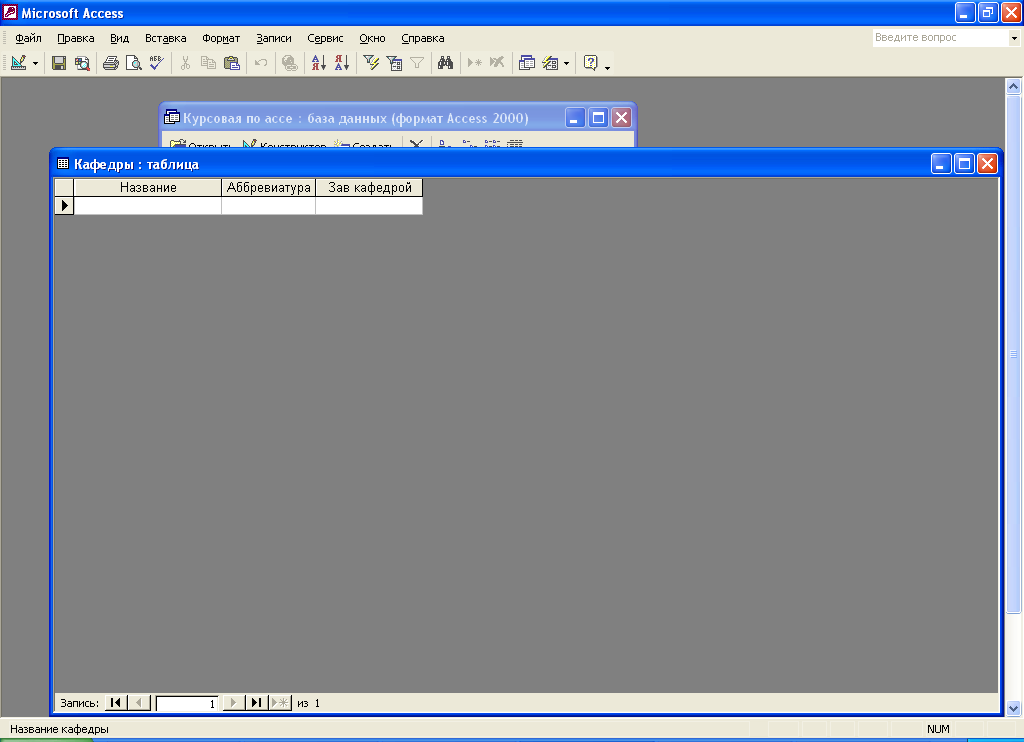
Task: Switch to Design view via toolbar icon
Action: tap(18, 63)
